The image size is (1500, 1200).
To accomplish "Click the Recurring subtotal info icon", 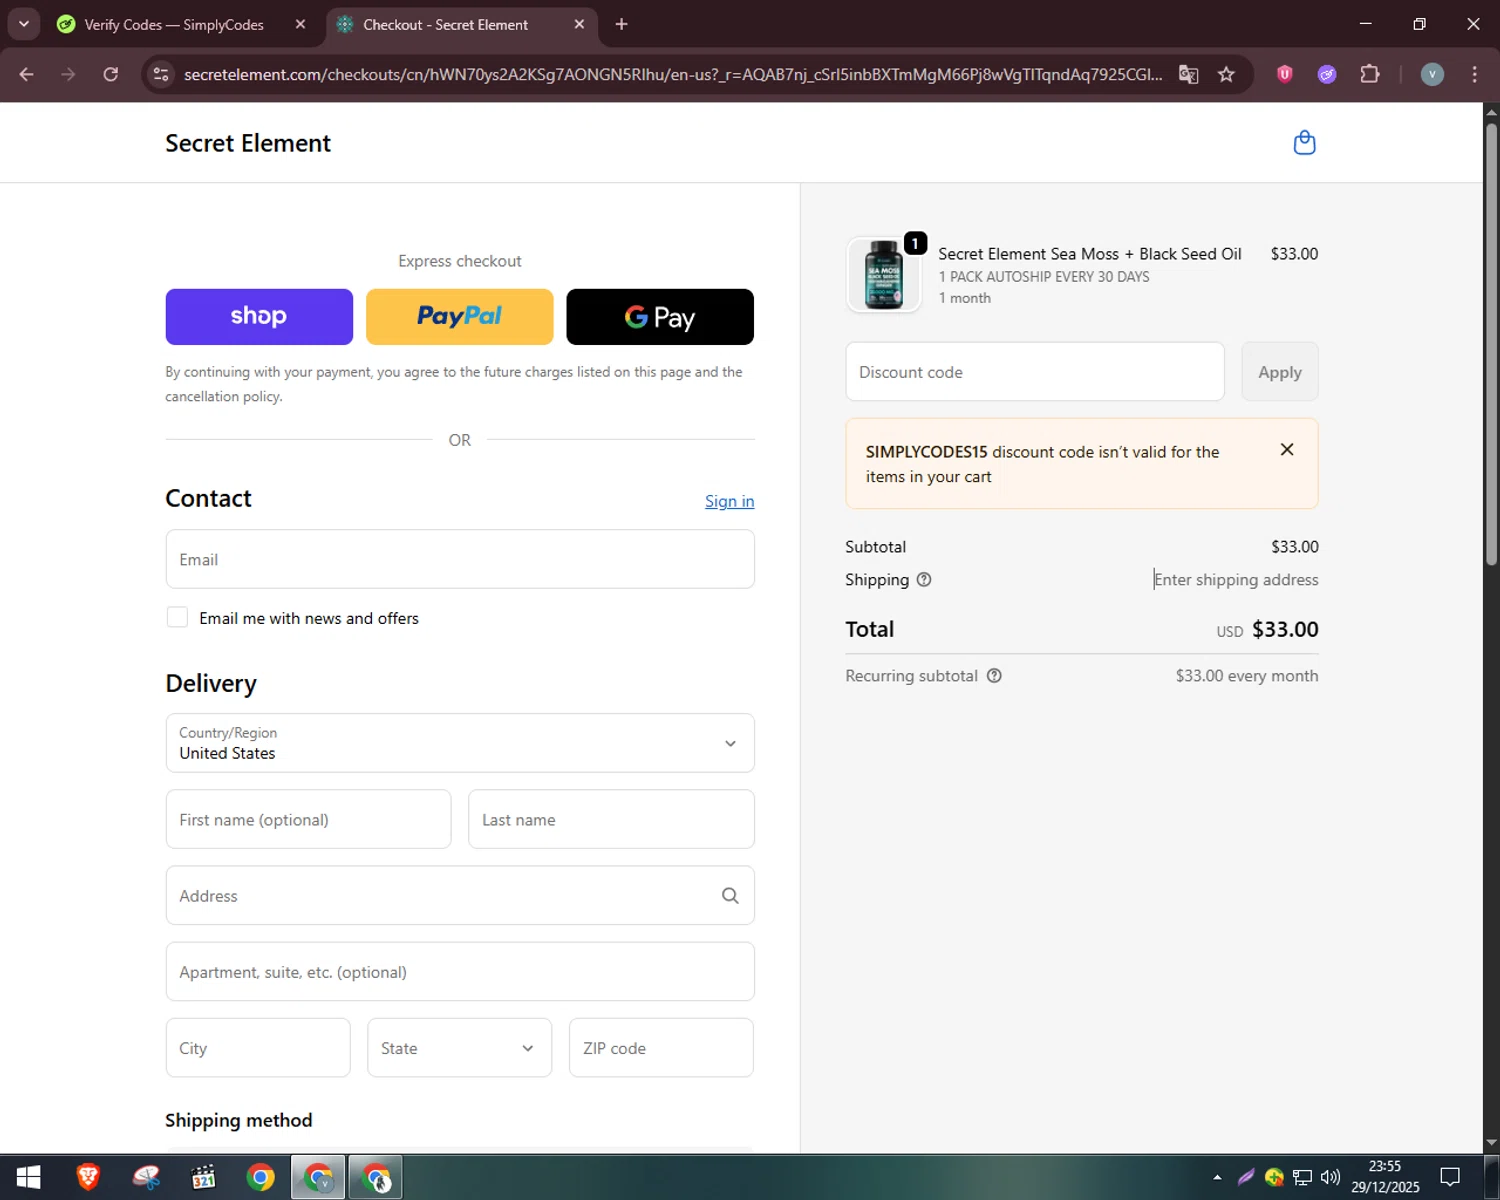I will point(994,676).
